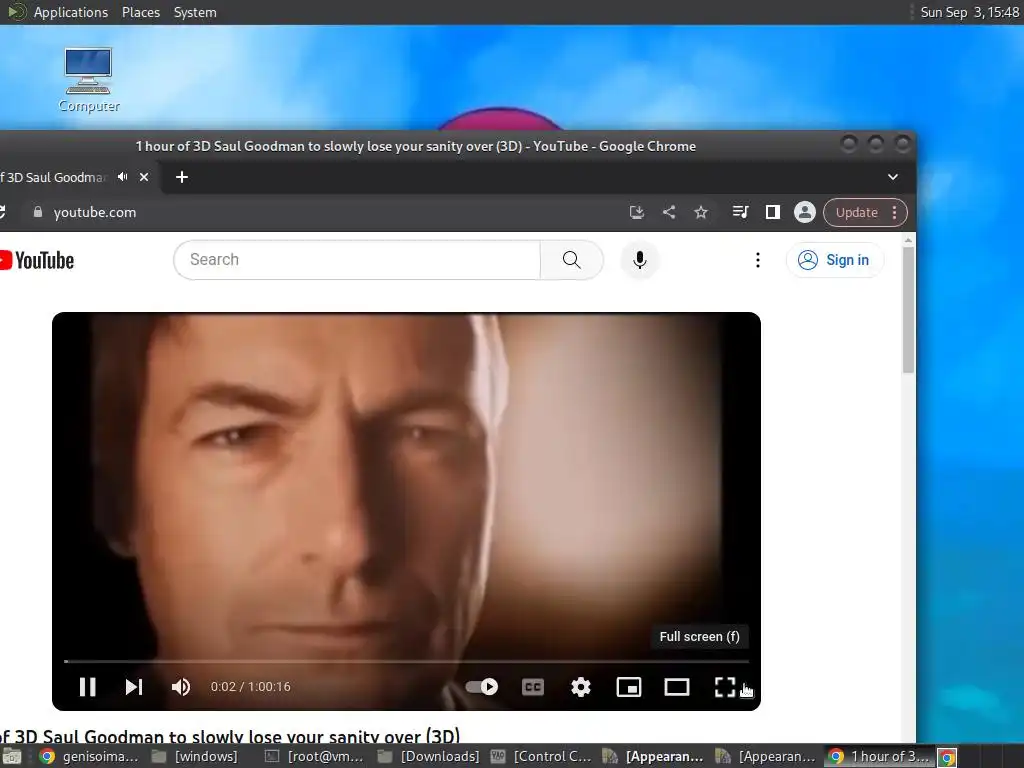1024x768 pixels.
Task: Show desktop icon in bottom panel
Action: (x=12, y=756)
